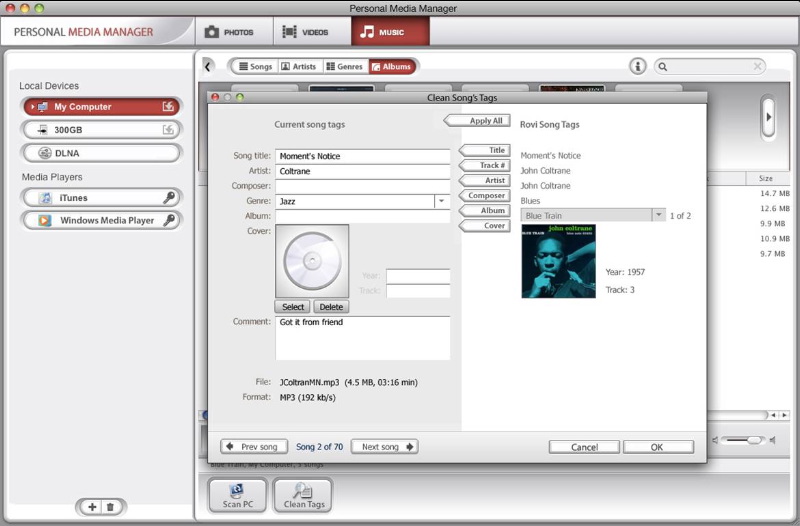Click the Apply All button
Viewport: 800px width, 526px height.
pyautogui.click(x=480, y=121)
